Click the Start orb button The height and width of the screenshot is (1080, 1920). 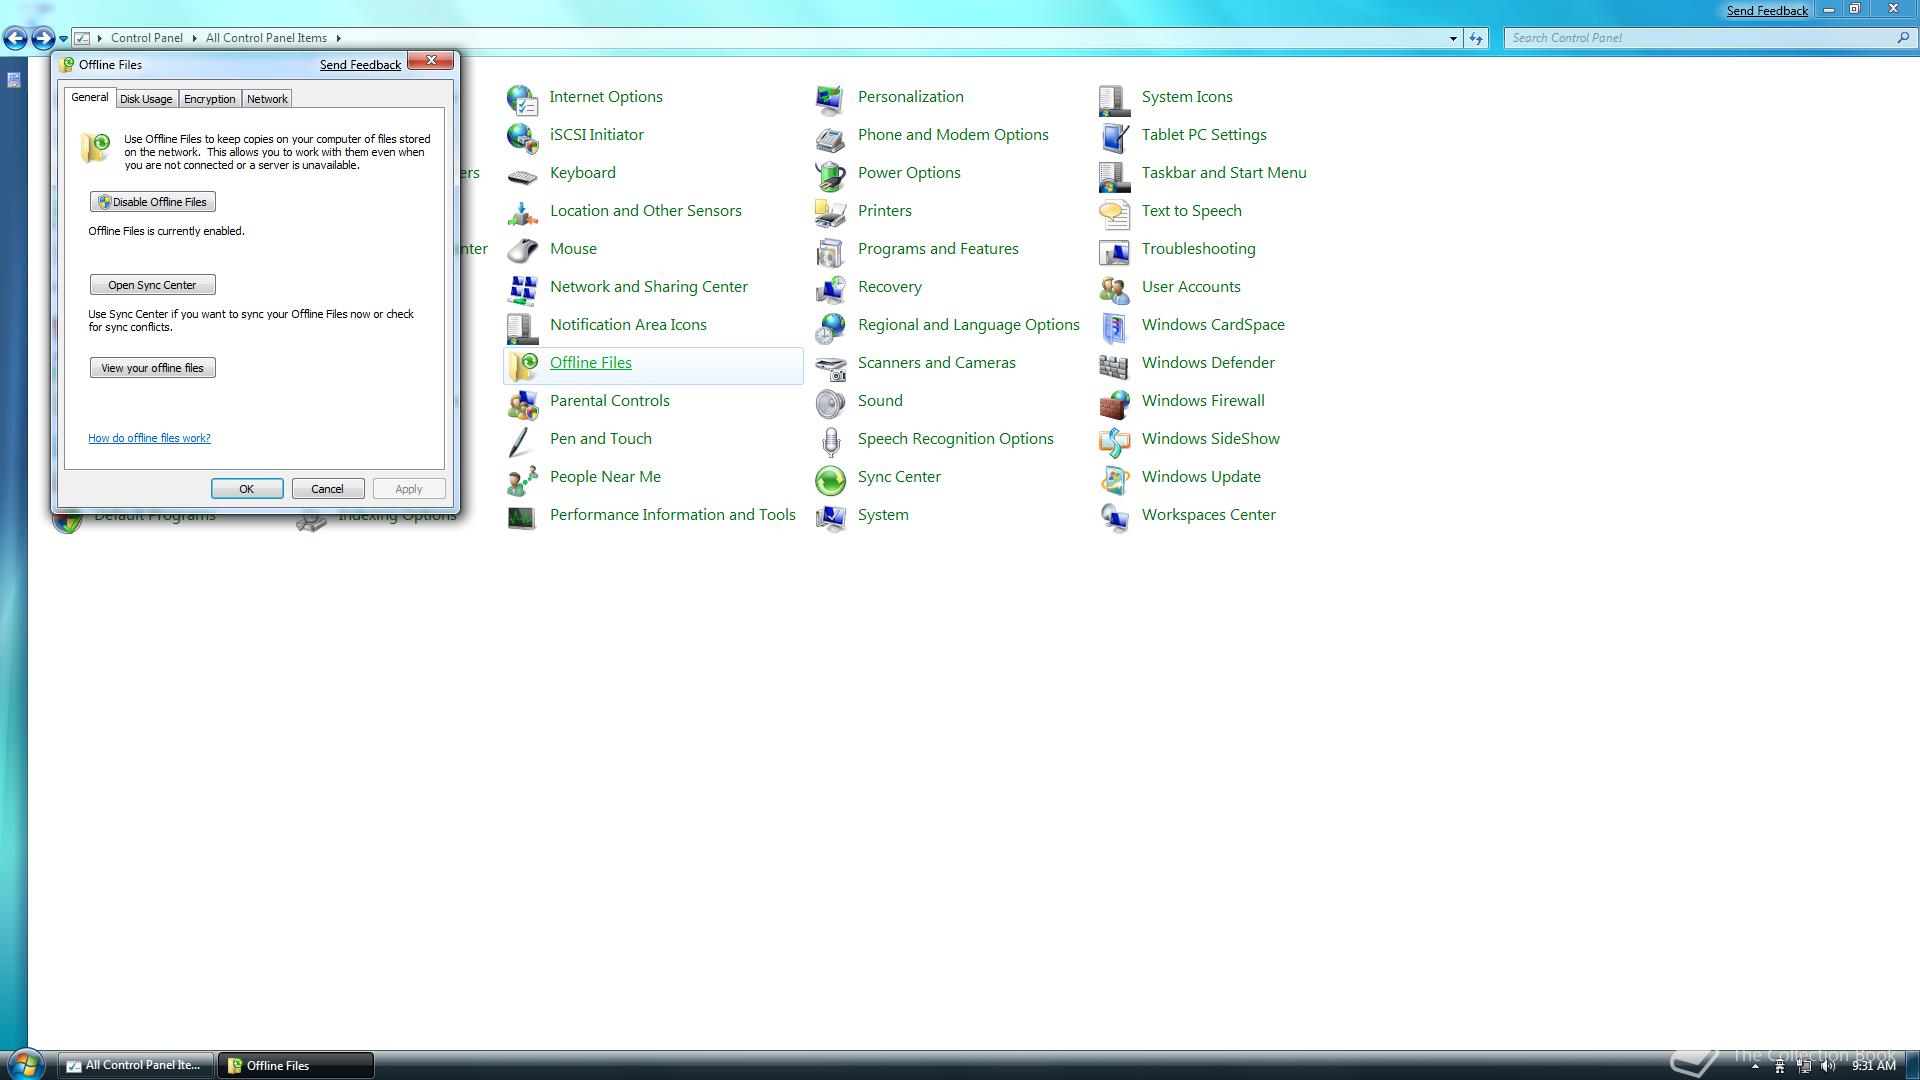pyautogui.click(x=24, y=1064)
